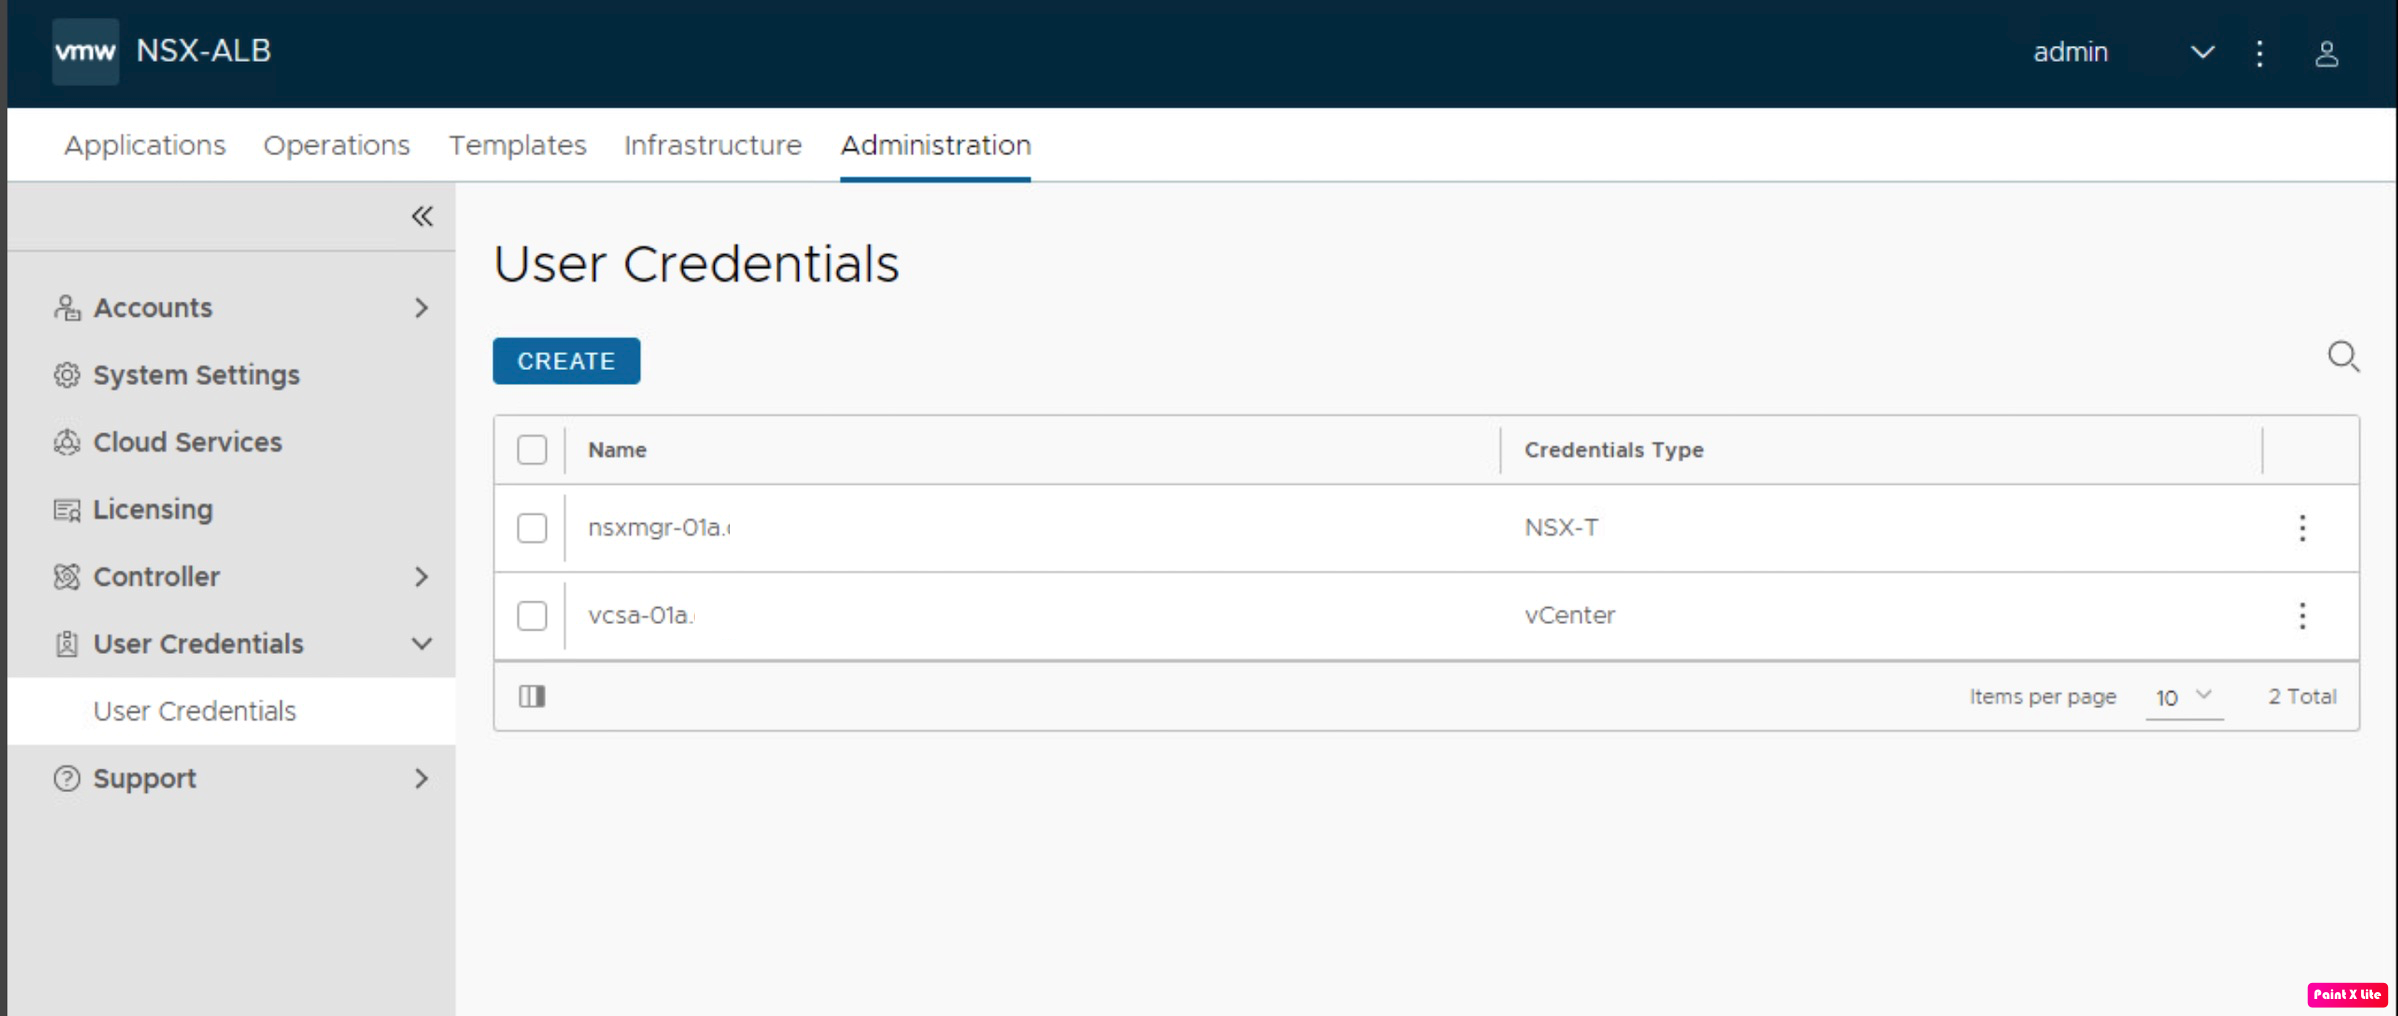
Task: Open the admin account dropdown
Action: pyautogui.click(x=2202, y=52)
